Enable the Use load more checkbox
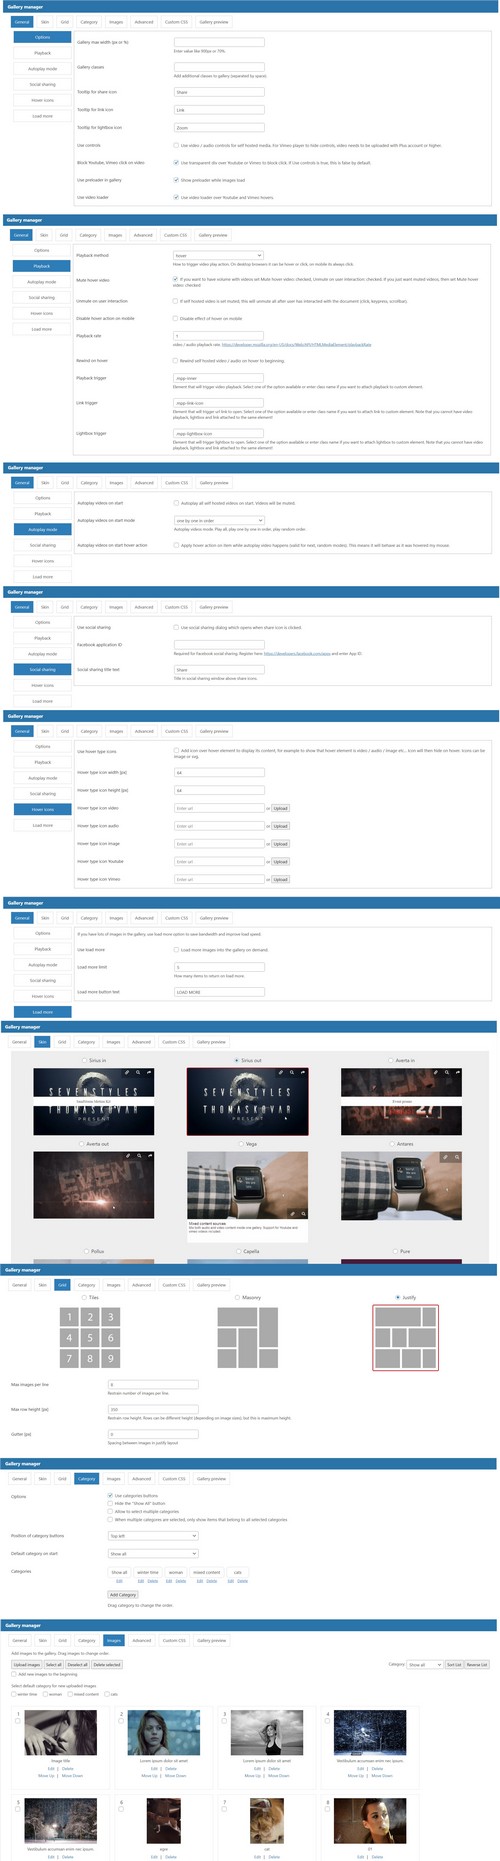Image resolution: width=500 pixels, height=1861 pixels. pyautogui.click(x=176, y=950)
